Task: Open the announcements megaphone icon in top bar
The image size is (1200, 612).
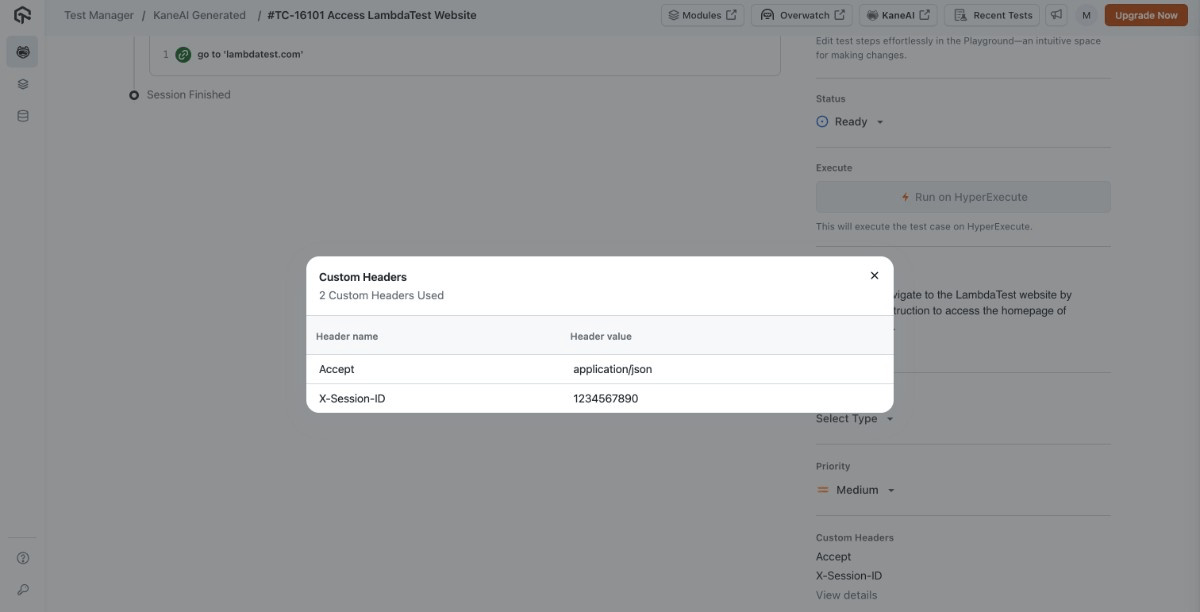Action: 1057,14
